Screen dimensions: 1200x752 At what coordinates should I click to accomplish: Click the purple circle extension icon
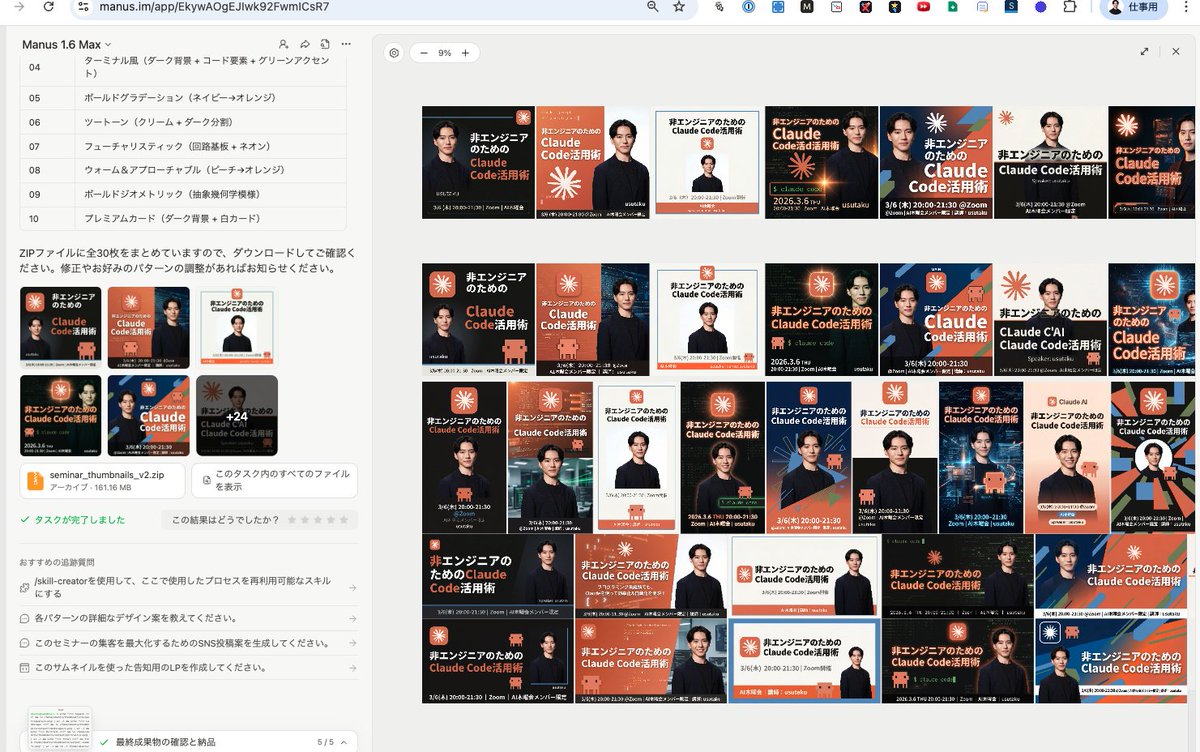click(1040, 7)
